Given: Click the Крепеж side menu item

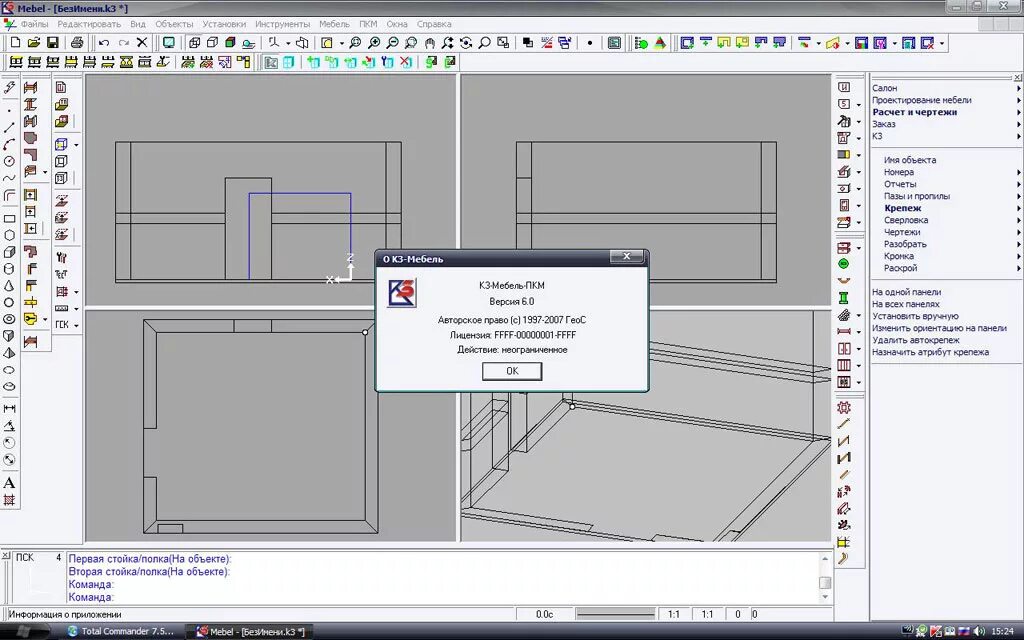Looking at the screenshot, I should click(903, 208).
